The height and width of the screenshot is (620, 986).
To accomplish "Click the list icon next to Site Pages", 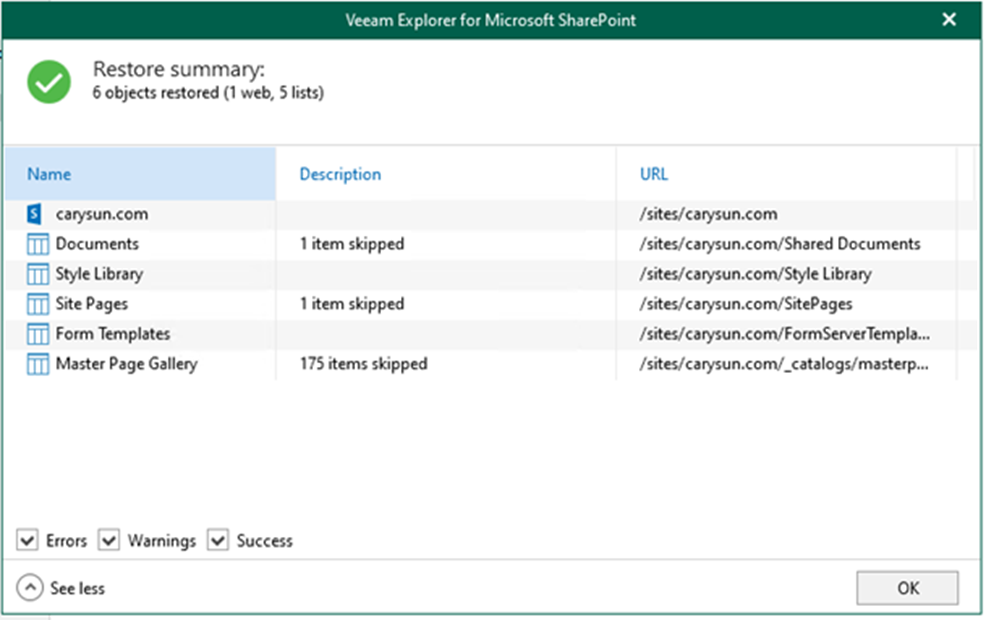I will (x=37, y=304).
